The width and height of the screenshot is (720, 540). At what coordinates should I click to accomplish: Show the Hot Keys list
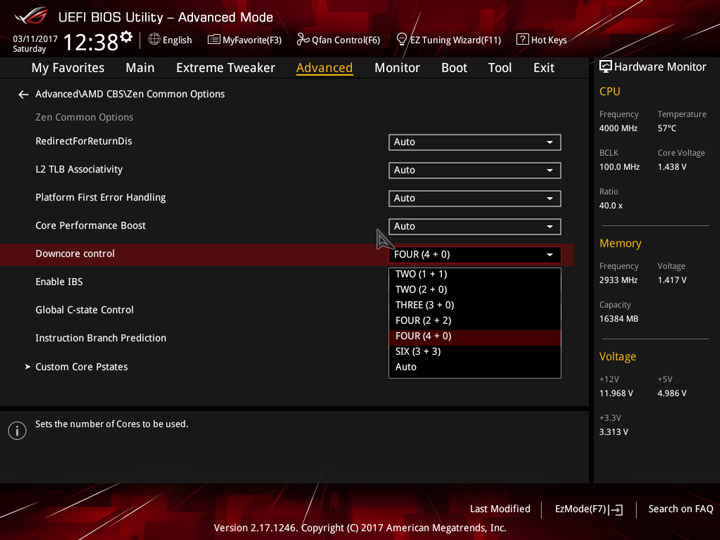(x=542, y=40)
